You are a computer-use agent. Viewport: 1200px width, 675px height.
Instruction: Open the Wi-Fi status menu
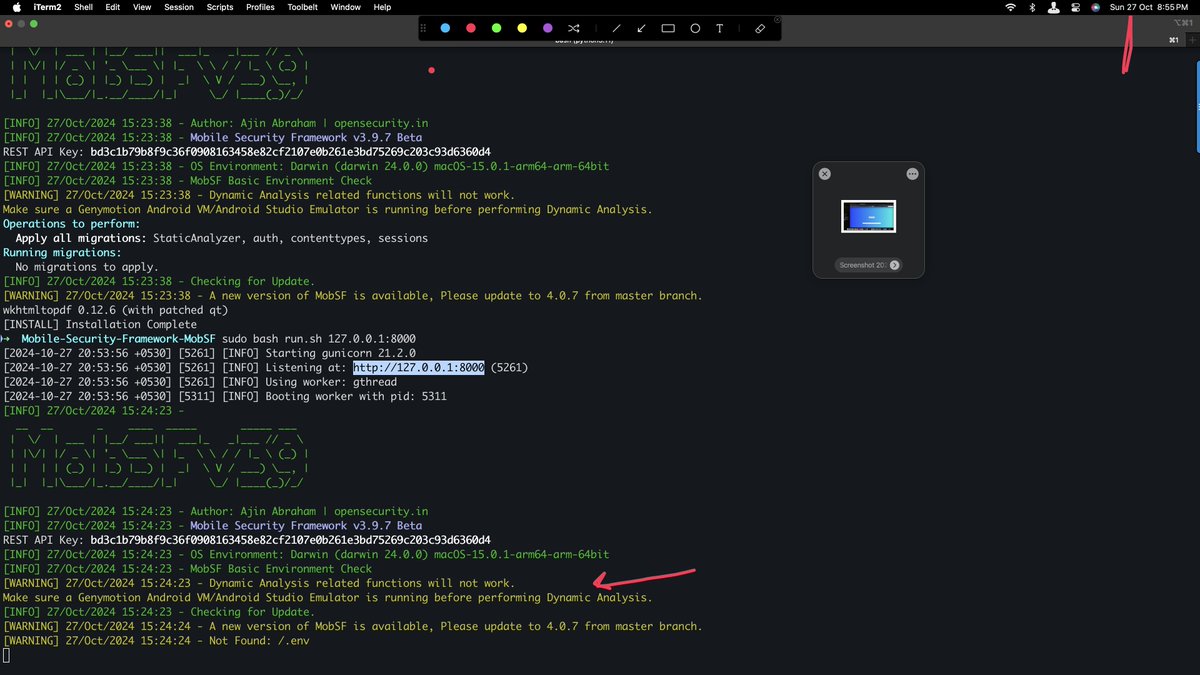[1010, 7]
